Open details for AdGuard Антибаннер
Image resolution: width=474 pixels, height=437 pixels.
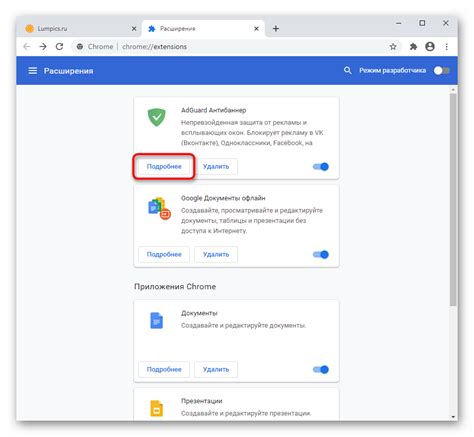click(164, 166)
